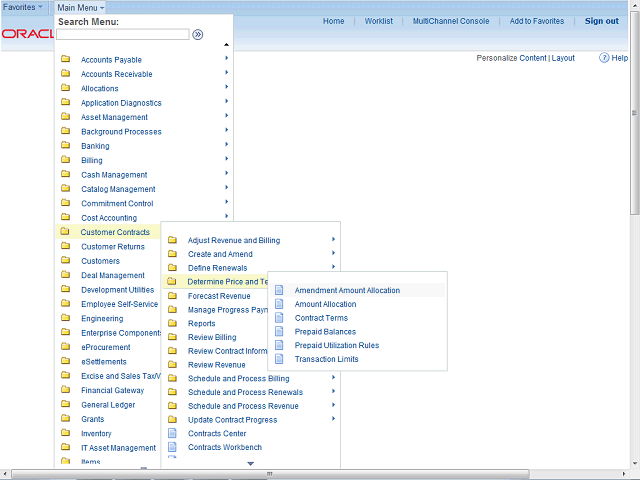
Task: Click the Accounts Payable folder icon
Action: (65, 59)
